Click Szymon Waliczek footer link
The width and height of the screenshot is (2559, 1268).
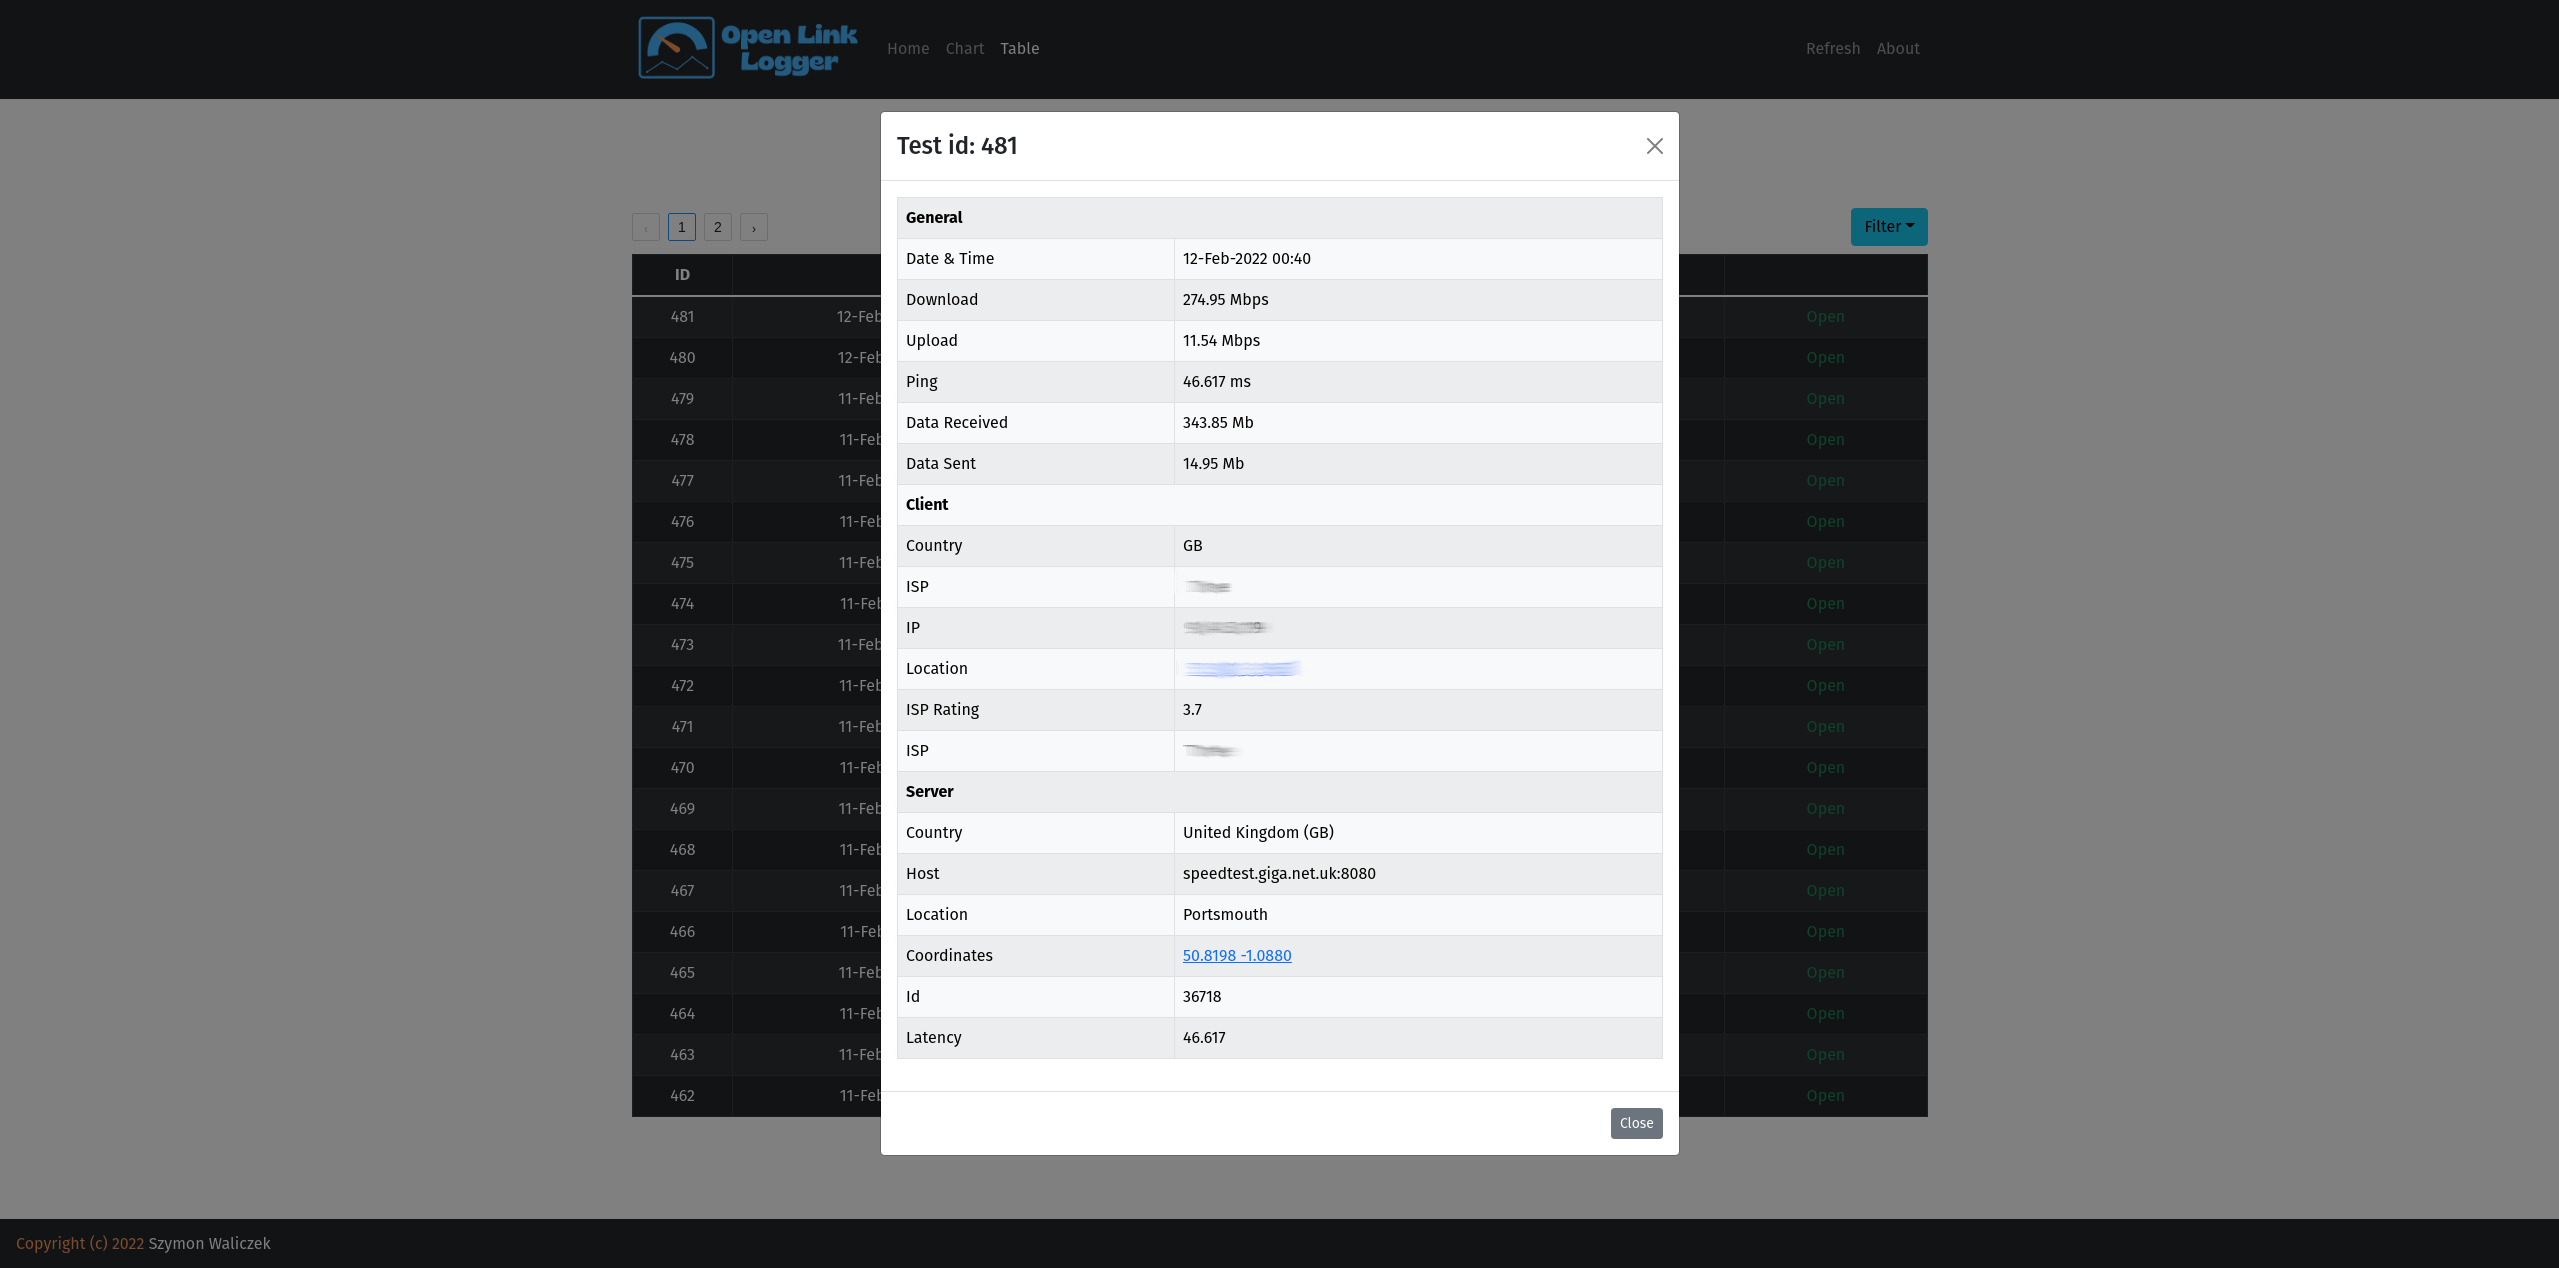click(x=209, y=1244)
